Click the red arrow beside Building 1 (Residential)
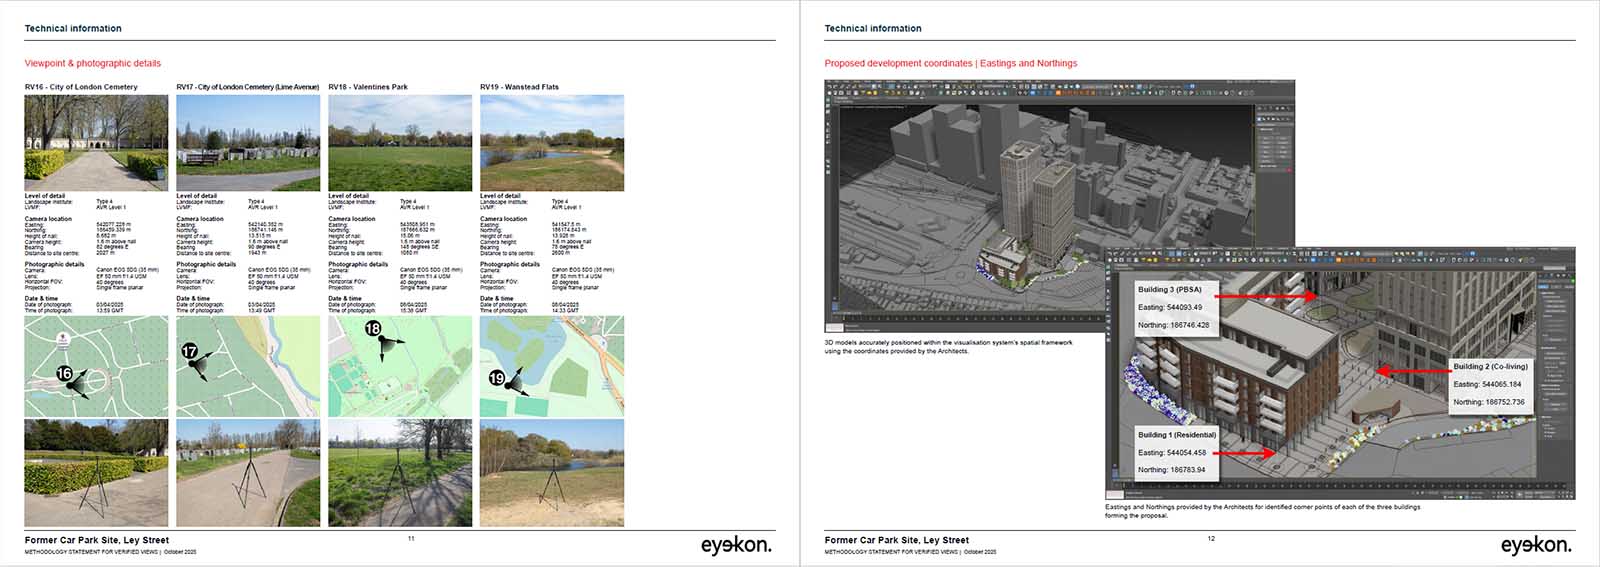 (1248, 453)
